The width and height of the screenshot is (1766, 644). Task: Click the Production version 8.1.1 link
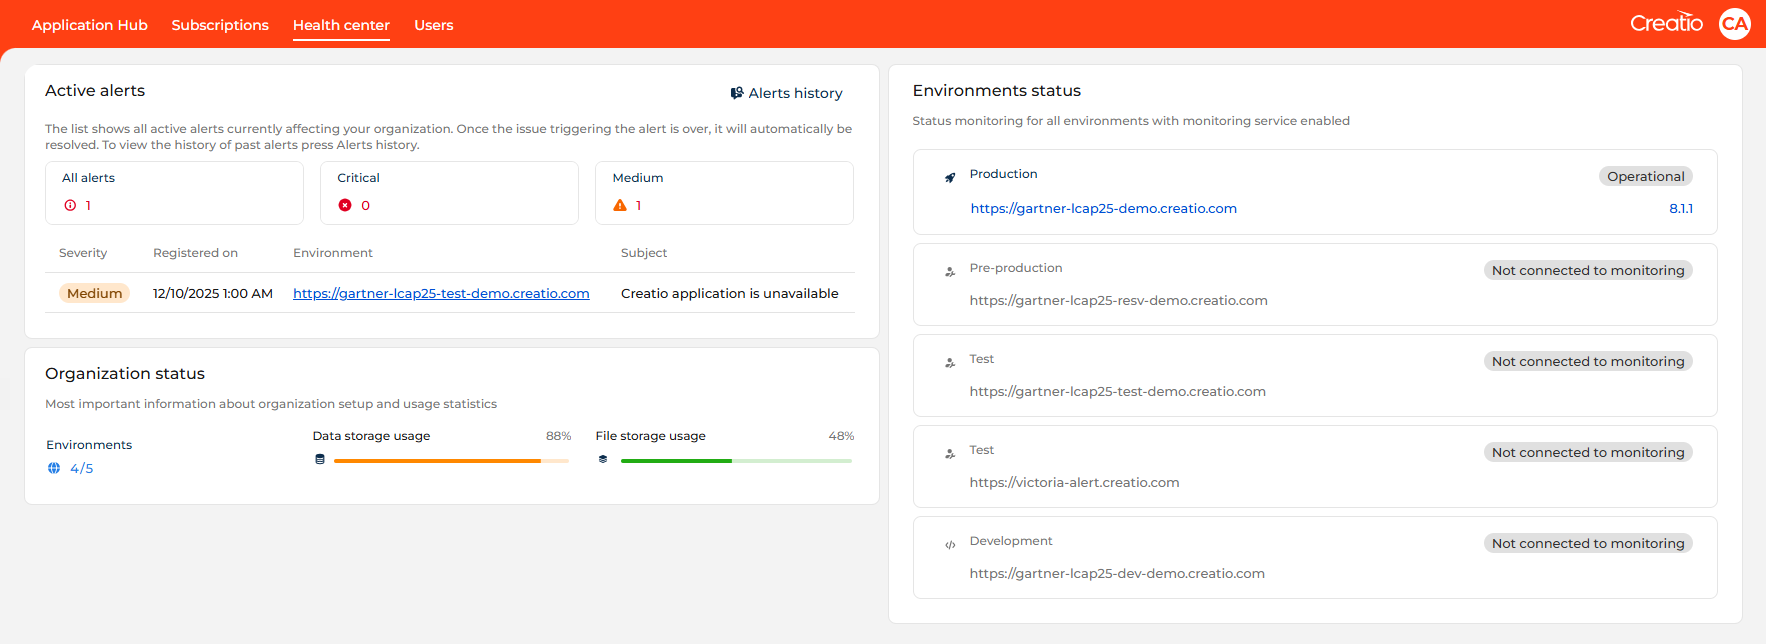tap(1680, 208)
